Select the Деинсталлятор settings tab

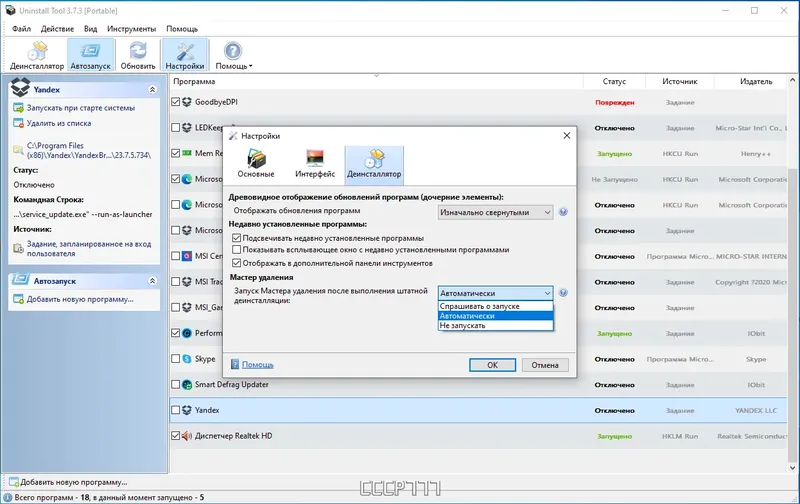click(x=374, y=164)
